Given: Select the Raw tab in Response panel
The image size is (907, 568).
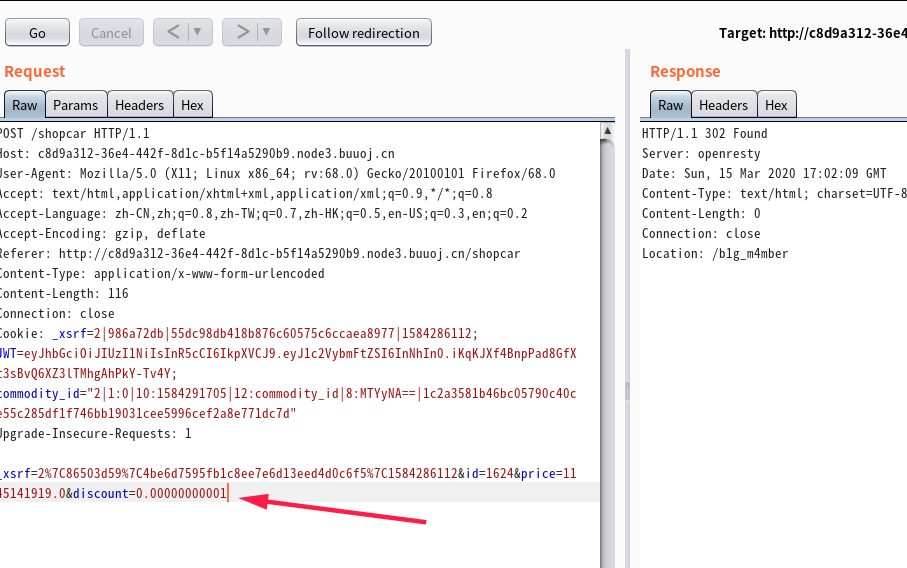Looking at the screenshot, I should (671, 105).
